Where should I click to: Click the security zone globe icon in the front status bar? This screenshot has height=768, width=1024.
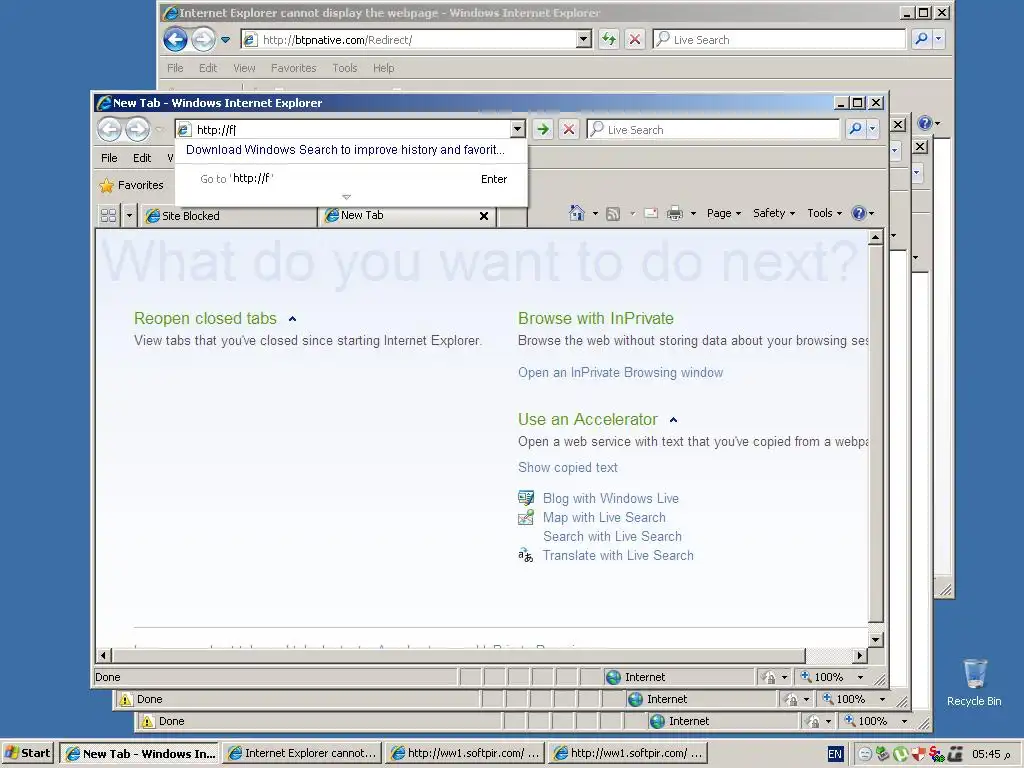(x=613, y=677)
